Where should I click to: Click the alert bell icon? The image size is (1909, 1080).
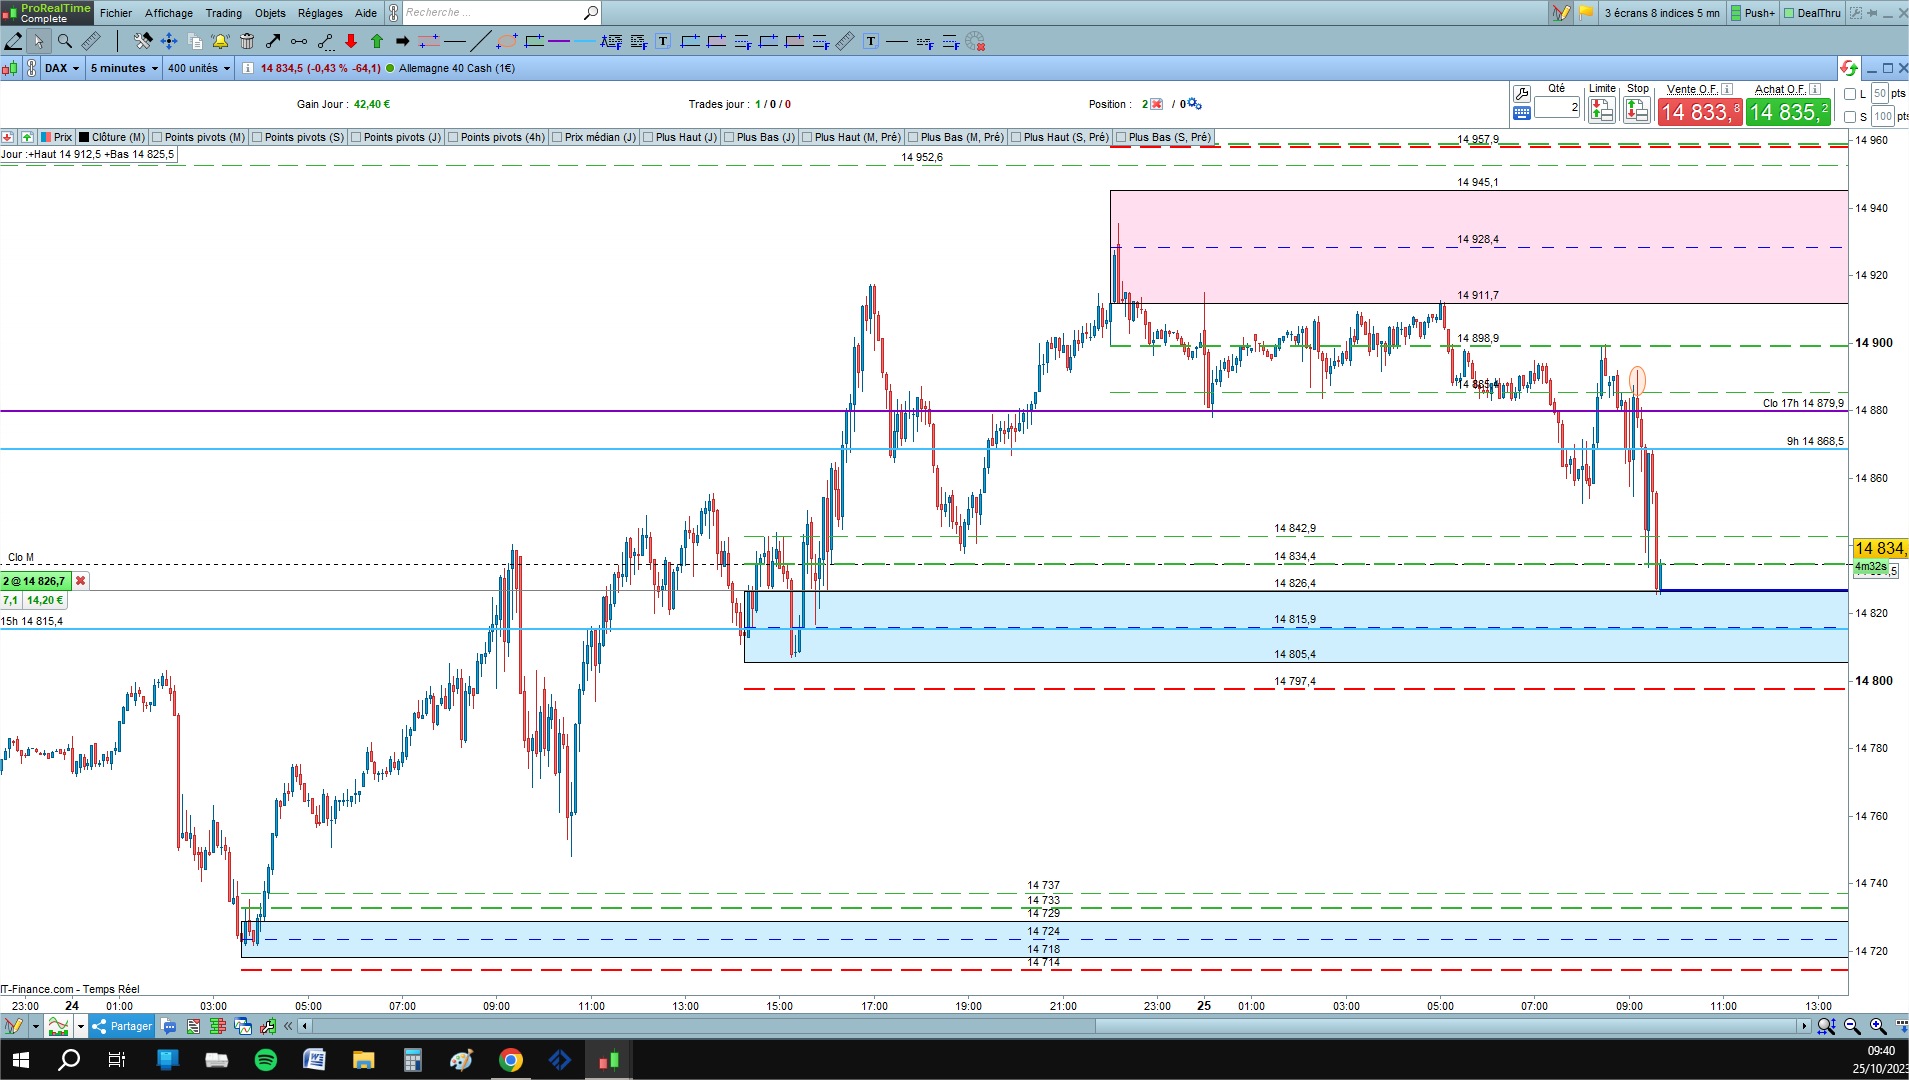tap(220, 41)
